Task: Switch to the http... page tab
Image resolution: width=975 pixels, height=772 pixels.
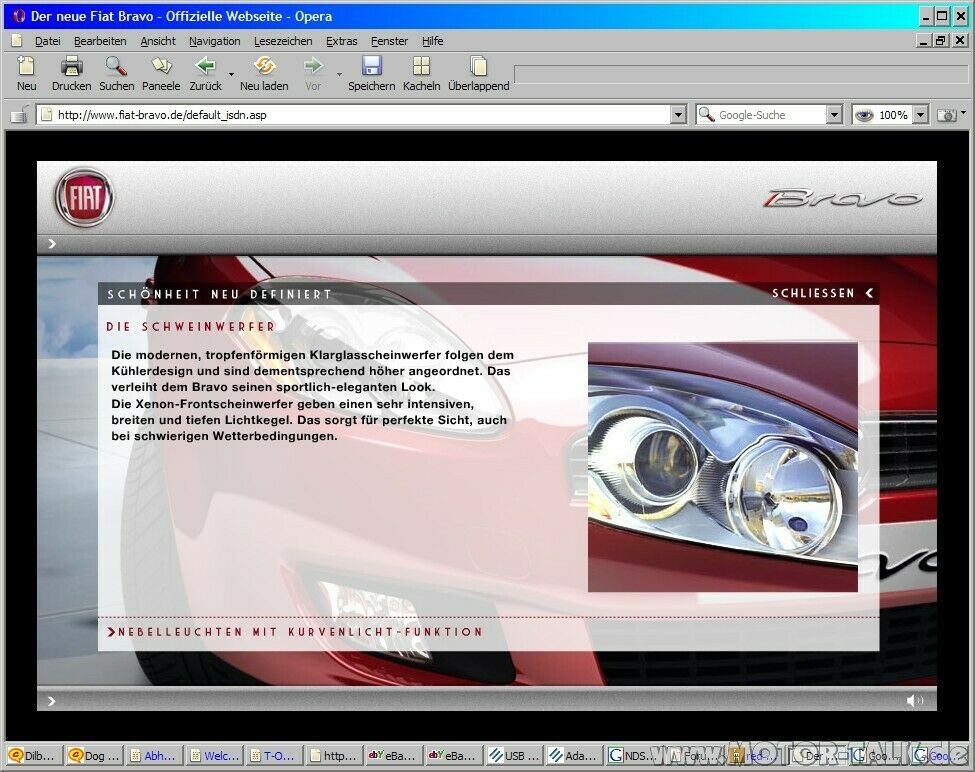Action: pos(333,756)
